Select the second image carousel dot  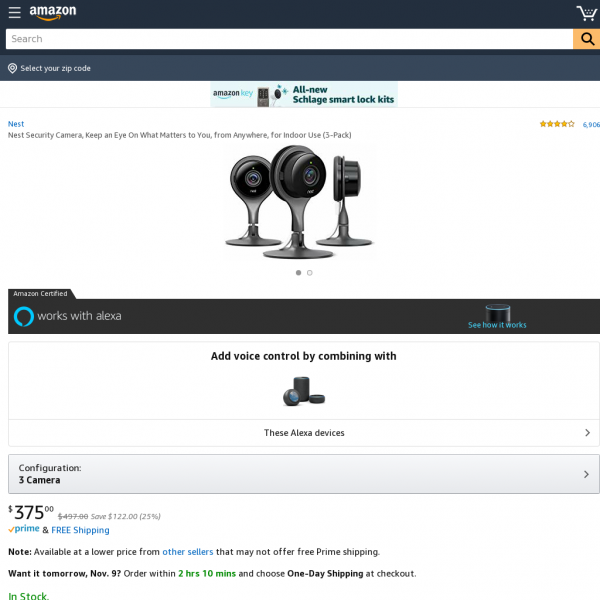tap(310, 273)
